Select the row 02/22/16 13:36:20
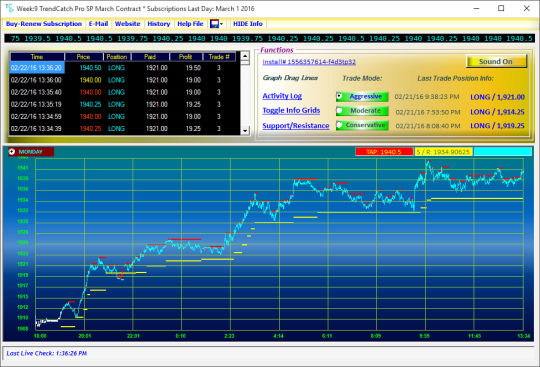540x367 pixels. click(x=123, y=68)
